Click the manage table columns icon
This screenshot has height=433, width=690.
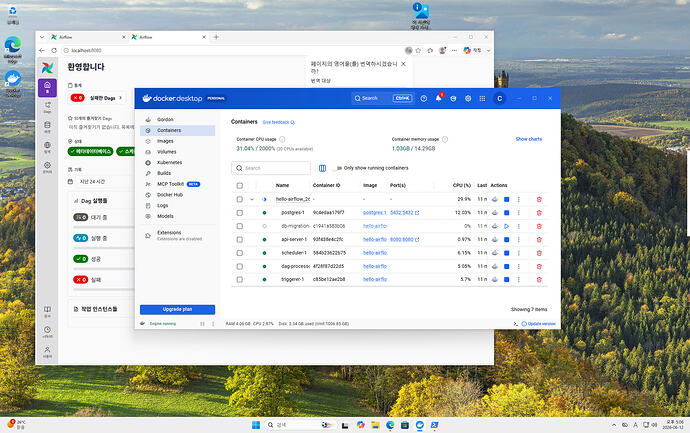[x=322, y=168]
